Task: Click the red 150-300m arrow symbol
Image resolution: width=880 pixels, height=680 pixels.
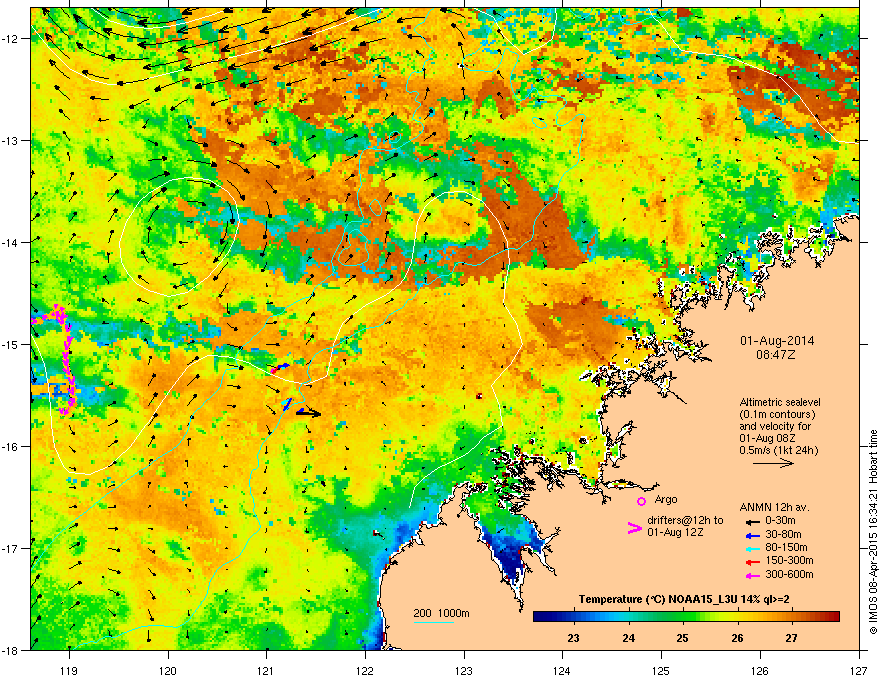Action: pyautogui.click(x=751, y=562)
